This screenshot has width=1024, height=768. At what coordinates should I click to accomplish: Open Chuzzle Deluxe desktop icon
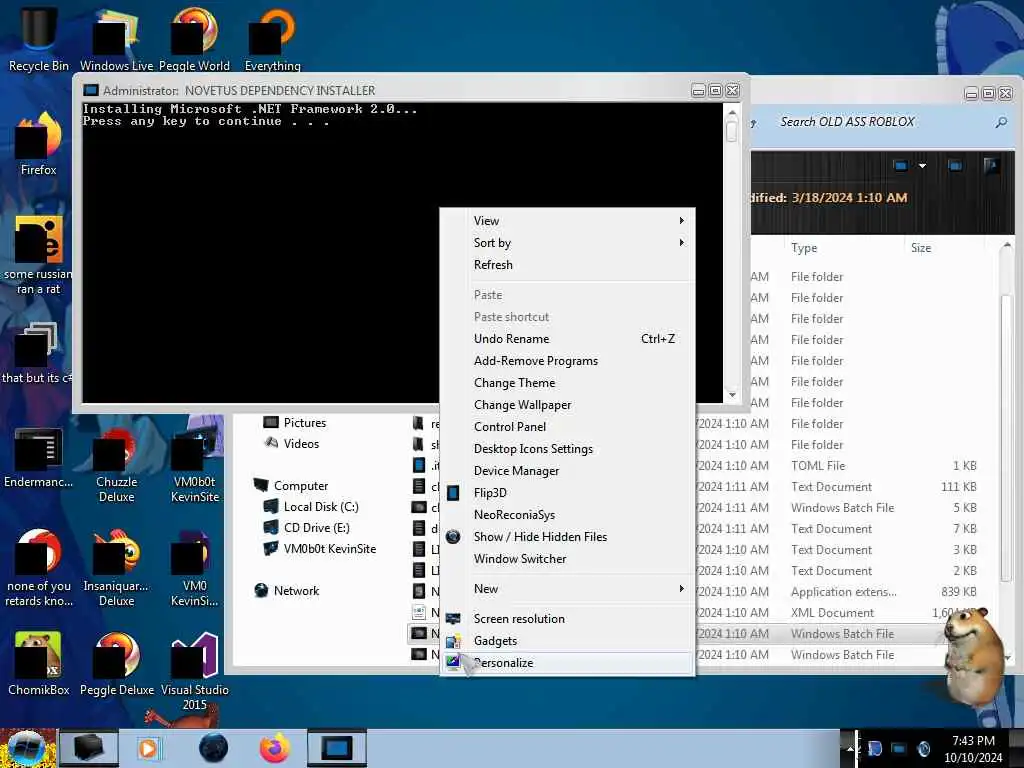pyautogui.click(x=117, y=465)
